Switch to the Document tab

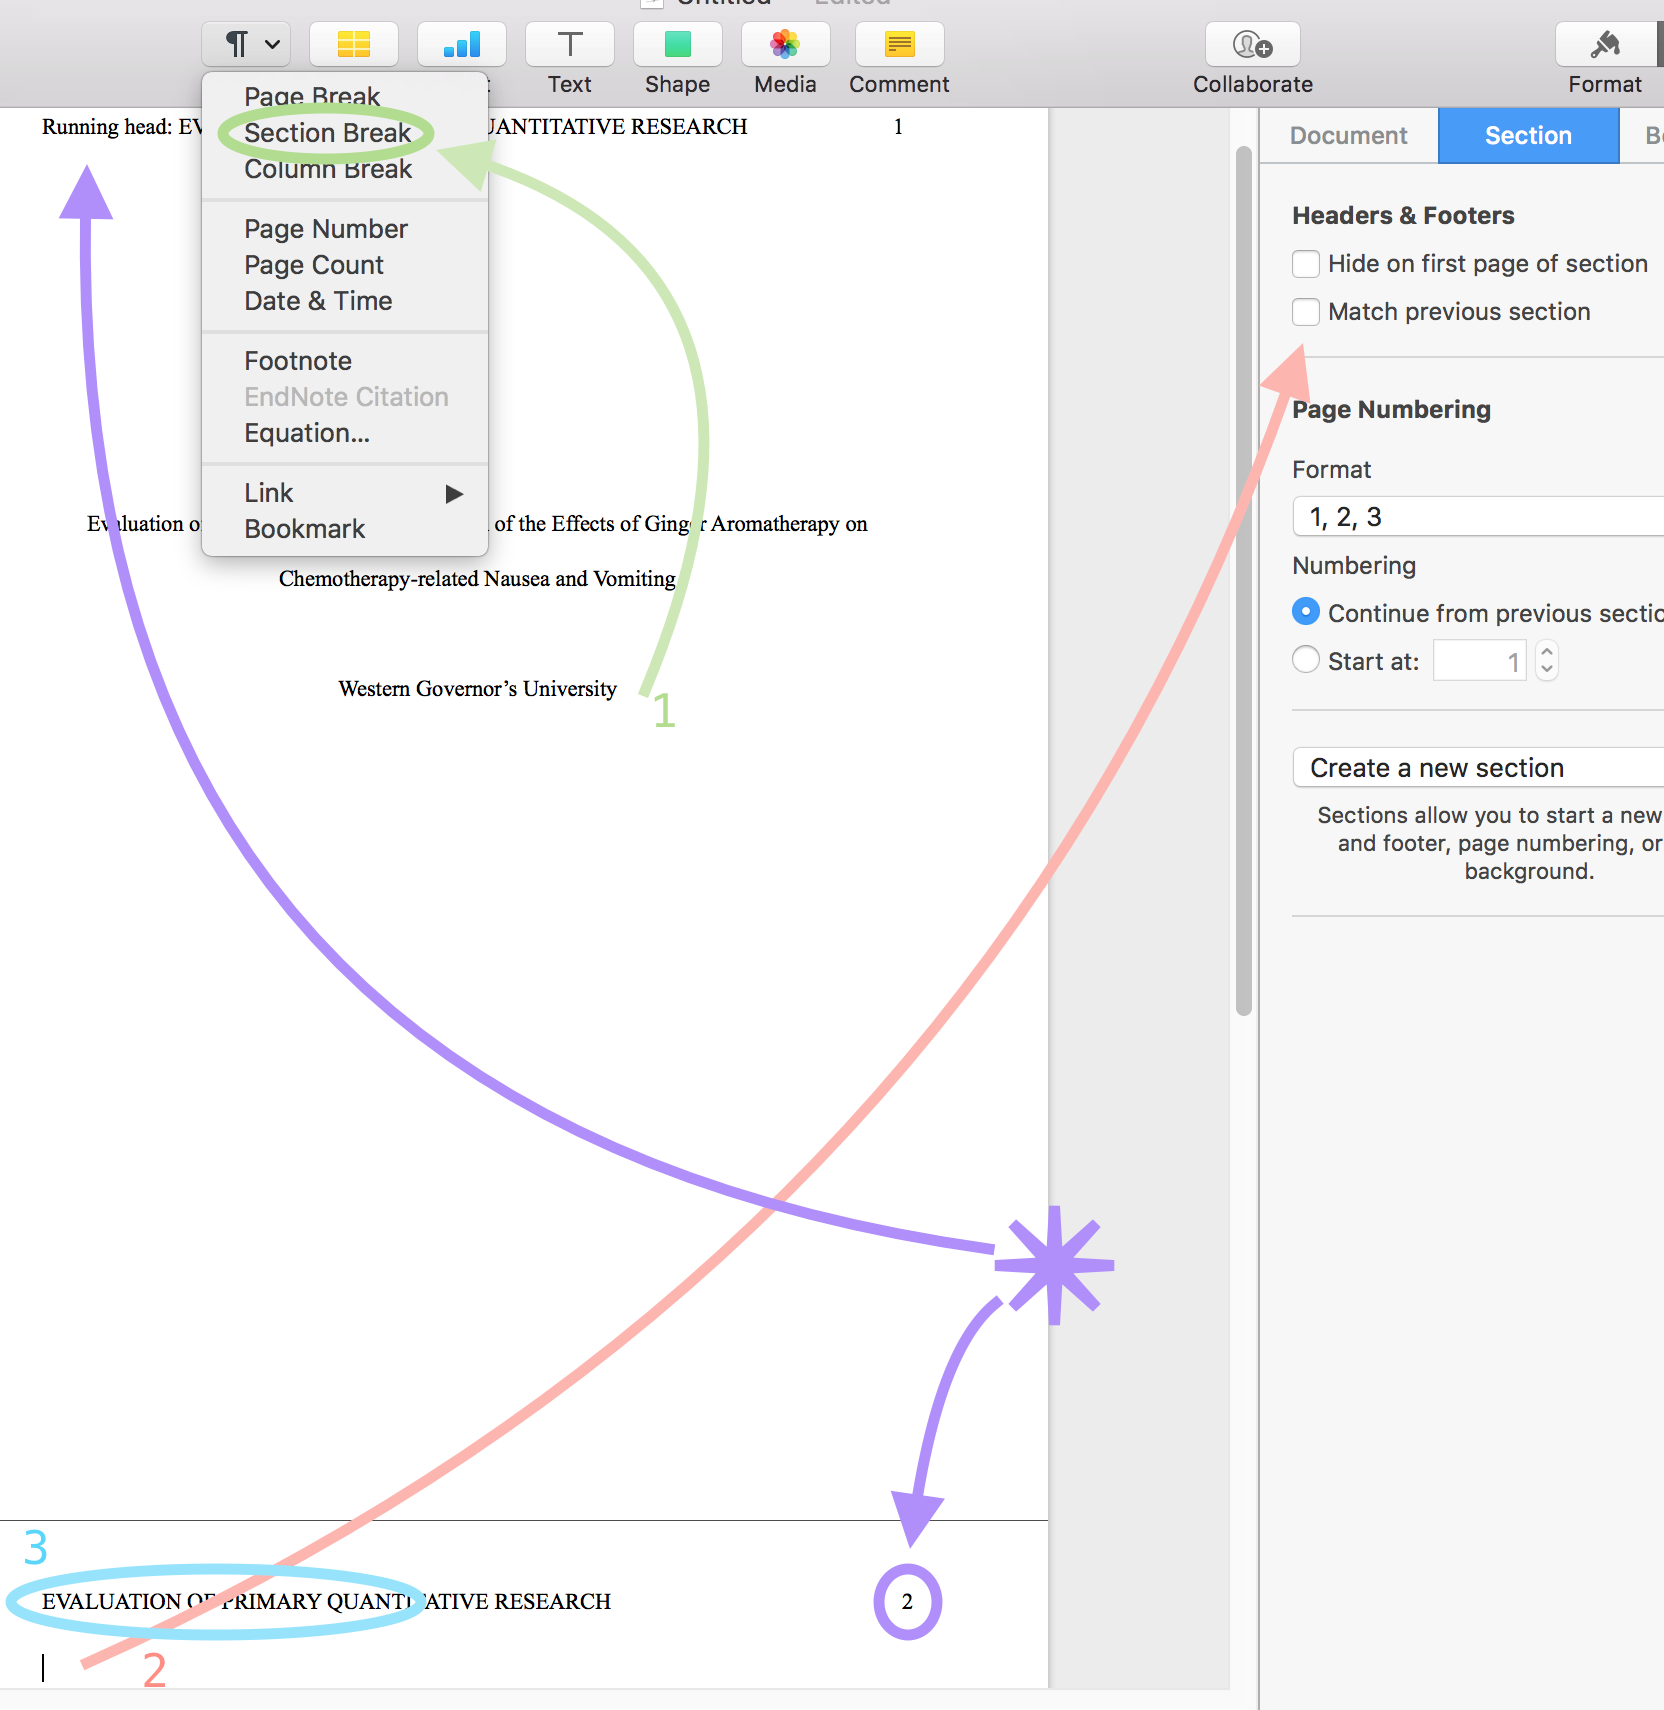click(1348, 136)
